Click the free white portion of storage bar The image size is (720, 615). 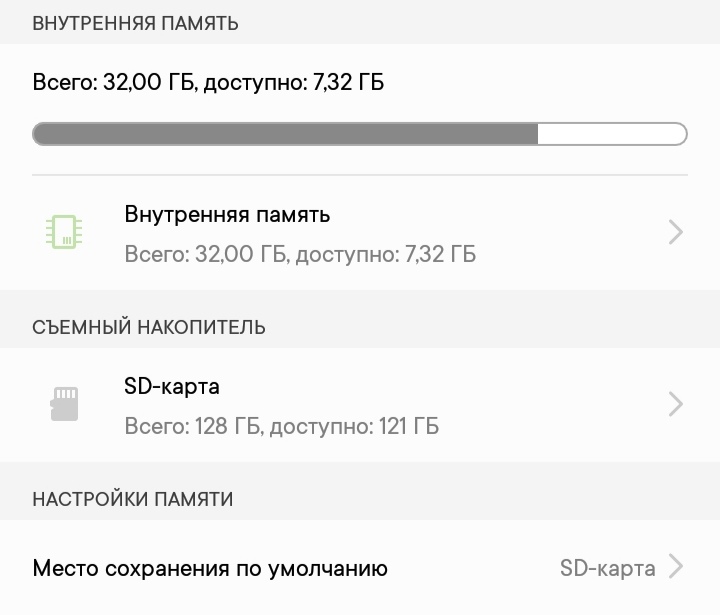point(610,134)
